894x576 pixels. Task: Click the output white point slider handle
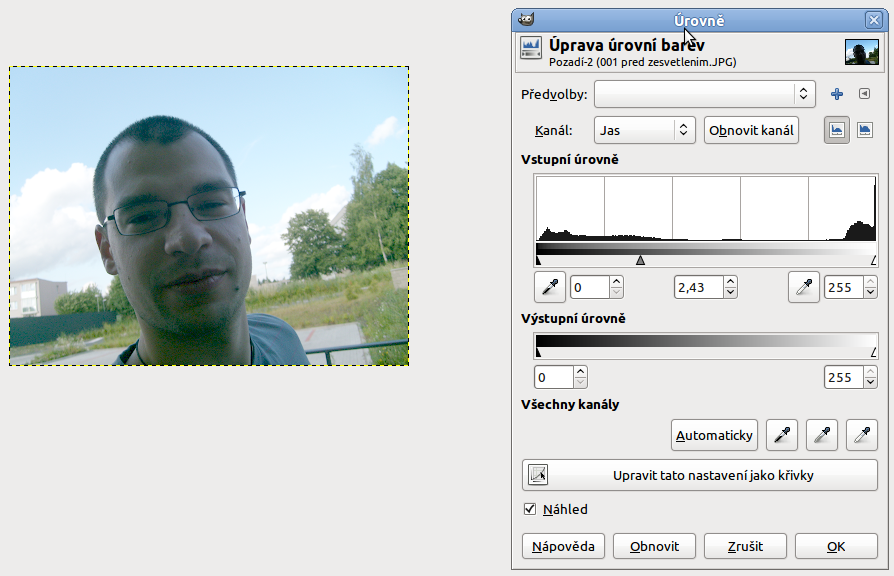(x=873, y=352)
